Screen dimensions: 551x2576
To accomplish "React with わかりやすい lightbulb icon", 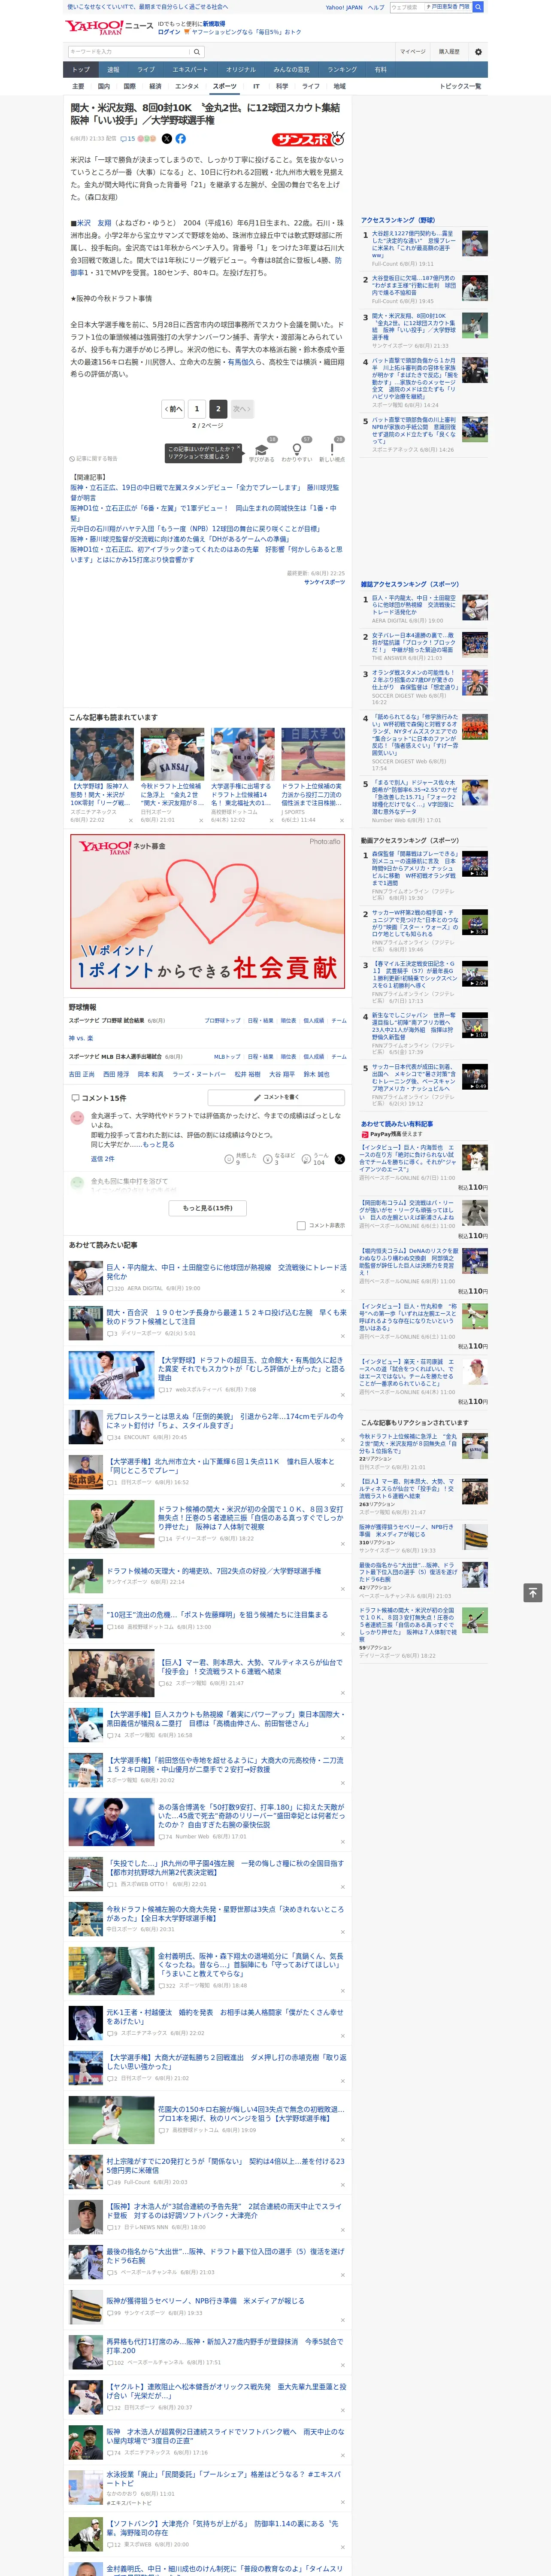I will point(297,450).
